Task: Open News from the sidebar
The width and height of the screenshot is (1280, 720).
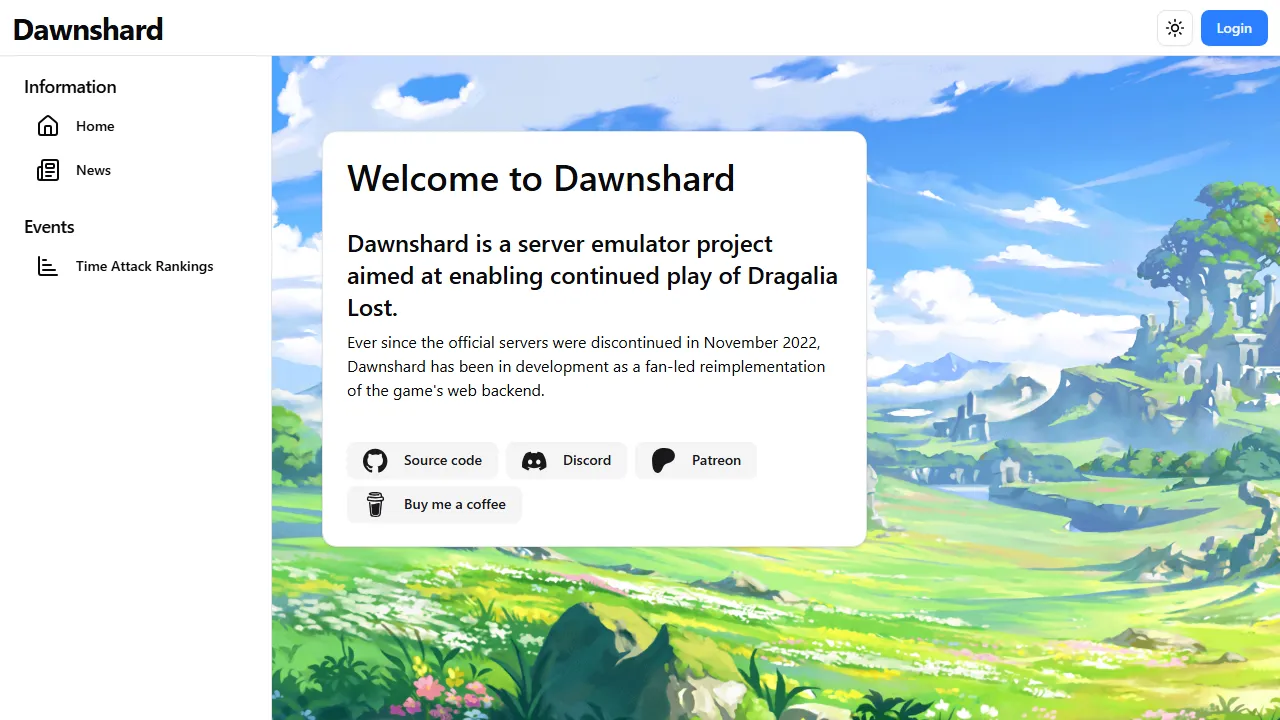Action: click(93, 170)
